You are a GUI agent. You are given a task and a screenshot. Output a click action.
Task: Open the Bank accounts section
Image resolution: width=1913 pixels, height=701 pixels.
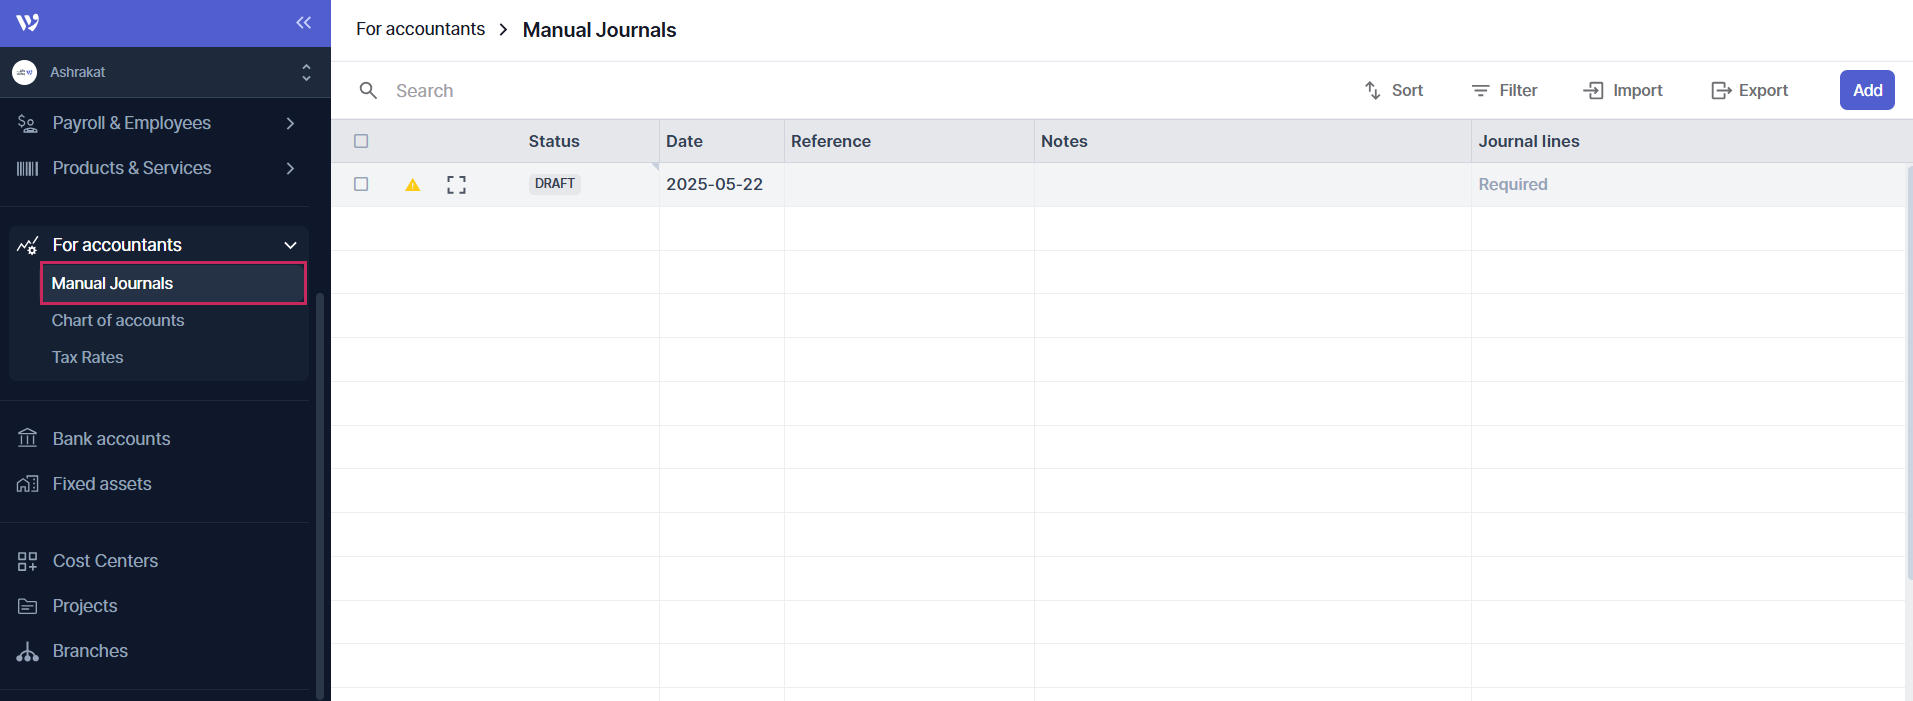click(x=111, y=439)
